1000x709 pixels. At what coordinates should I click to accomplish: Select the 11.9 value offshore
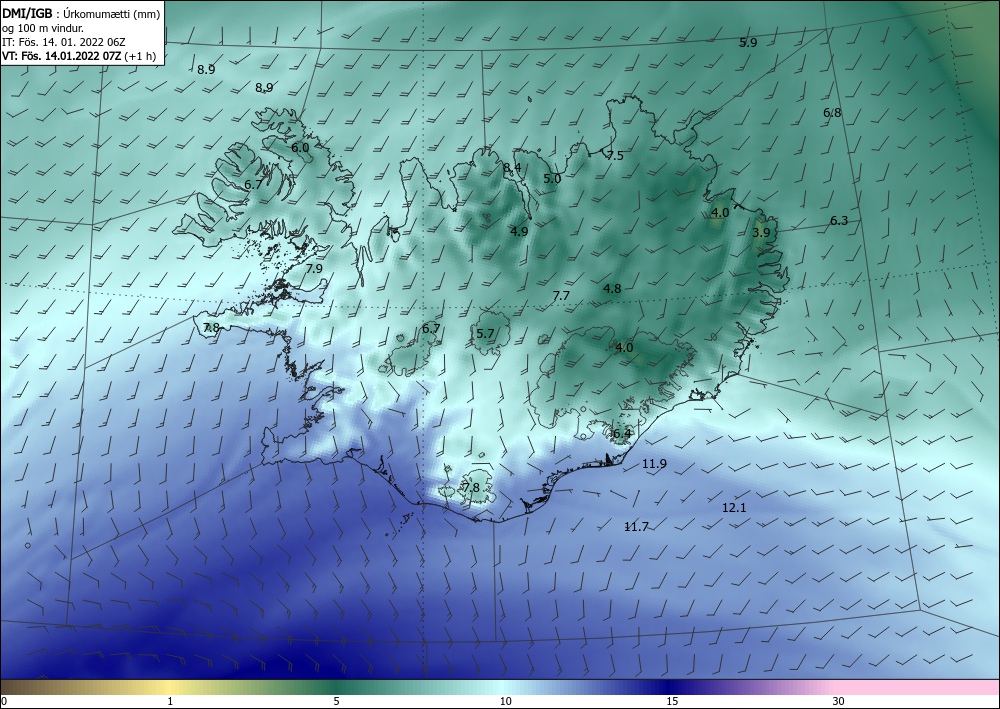(654, 464)
